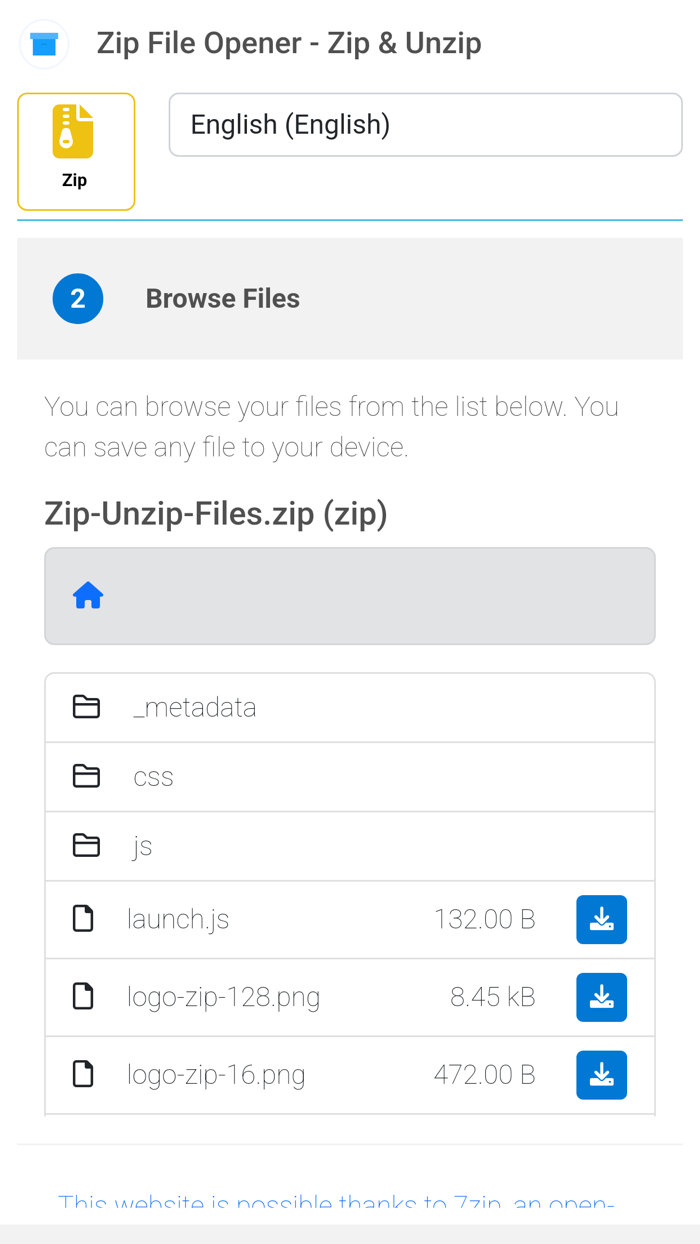Download logo-zip-128.png
This screenshot has width=700, height=1244.
coord(601,996)
